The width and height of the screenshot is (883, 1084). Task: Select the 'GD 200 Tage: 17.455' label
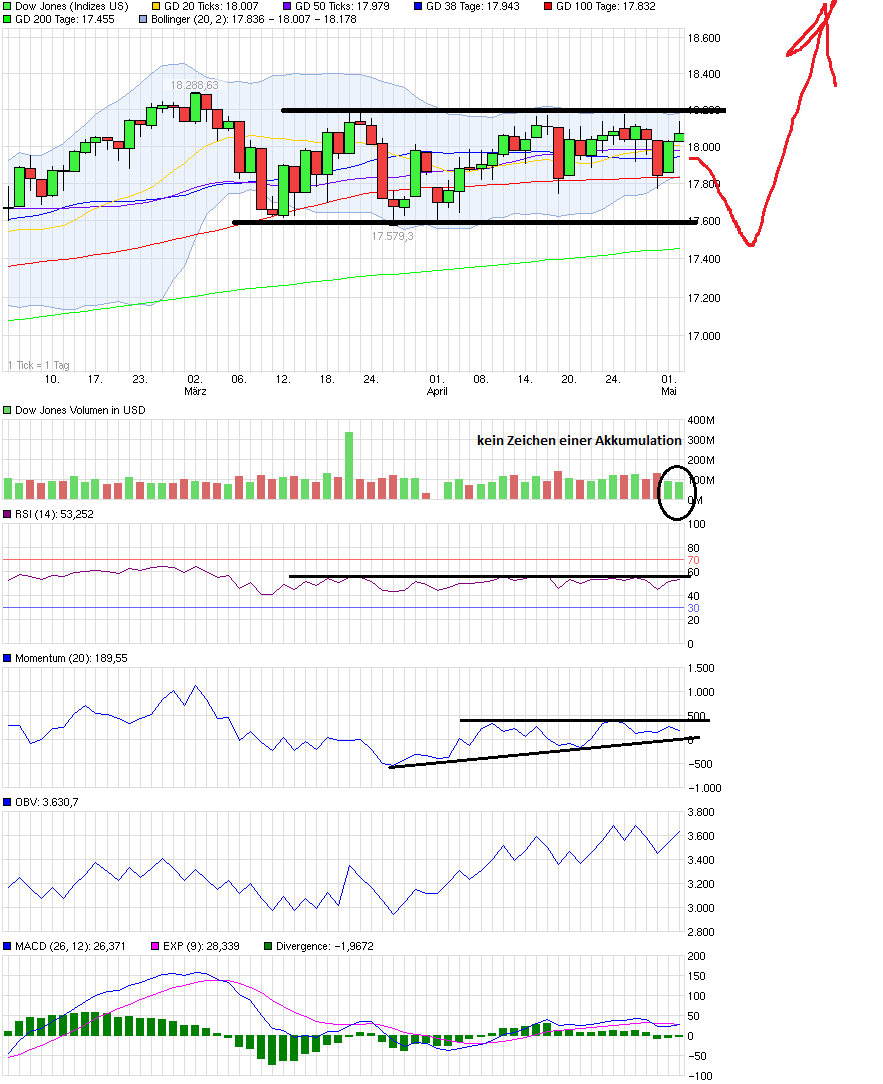tap(65, 19)
